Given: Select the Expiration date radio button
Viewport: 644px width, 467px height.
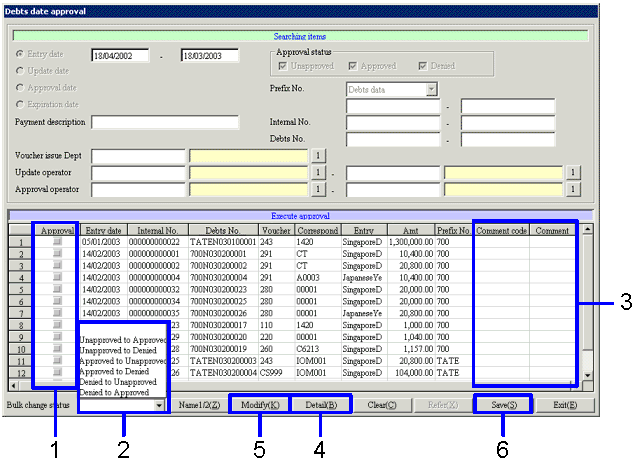Looking at the screenshot, I should pos(20,105).
